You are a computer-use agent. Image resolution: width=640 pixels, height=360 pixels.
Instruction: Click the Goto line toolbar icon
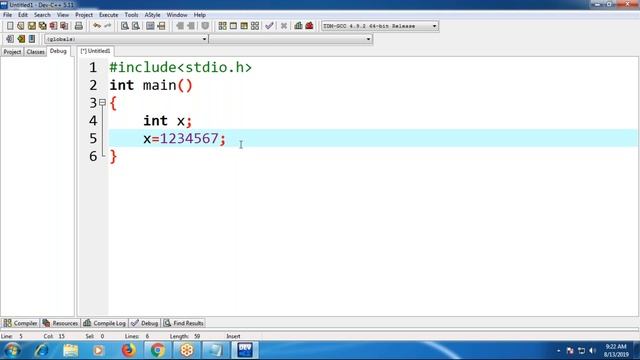coord(161,26)
